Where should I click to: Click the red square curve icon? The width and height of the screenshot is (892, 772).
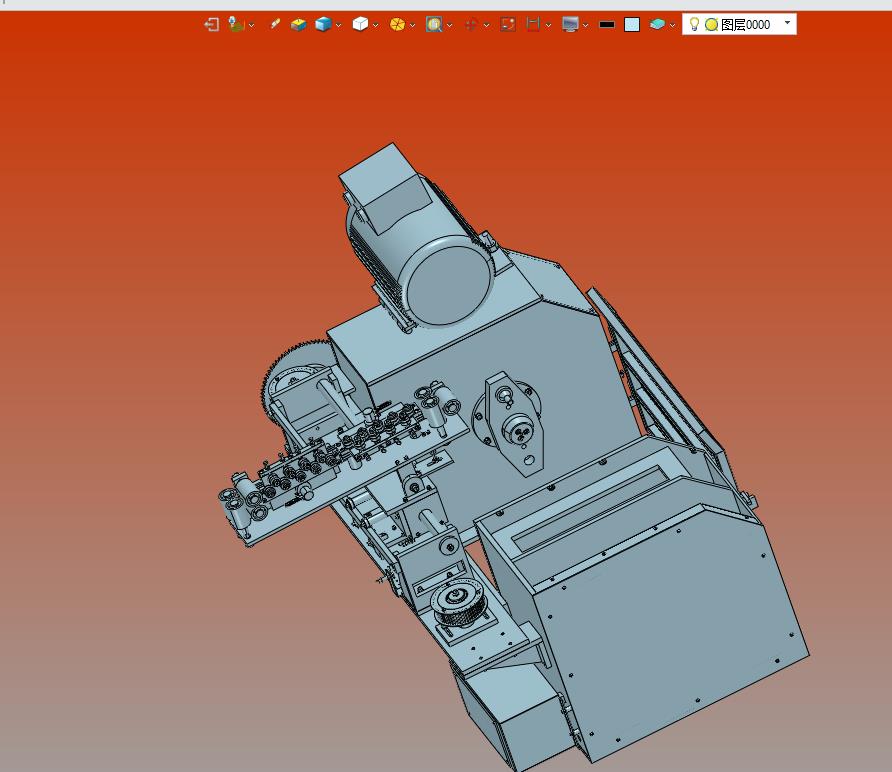tap(508, 24)
